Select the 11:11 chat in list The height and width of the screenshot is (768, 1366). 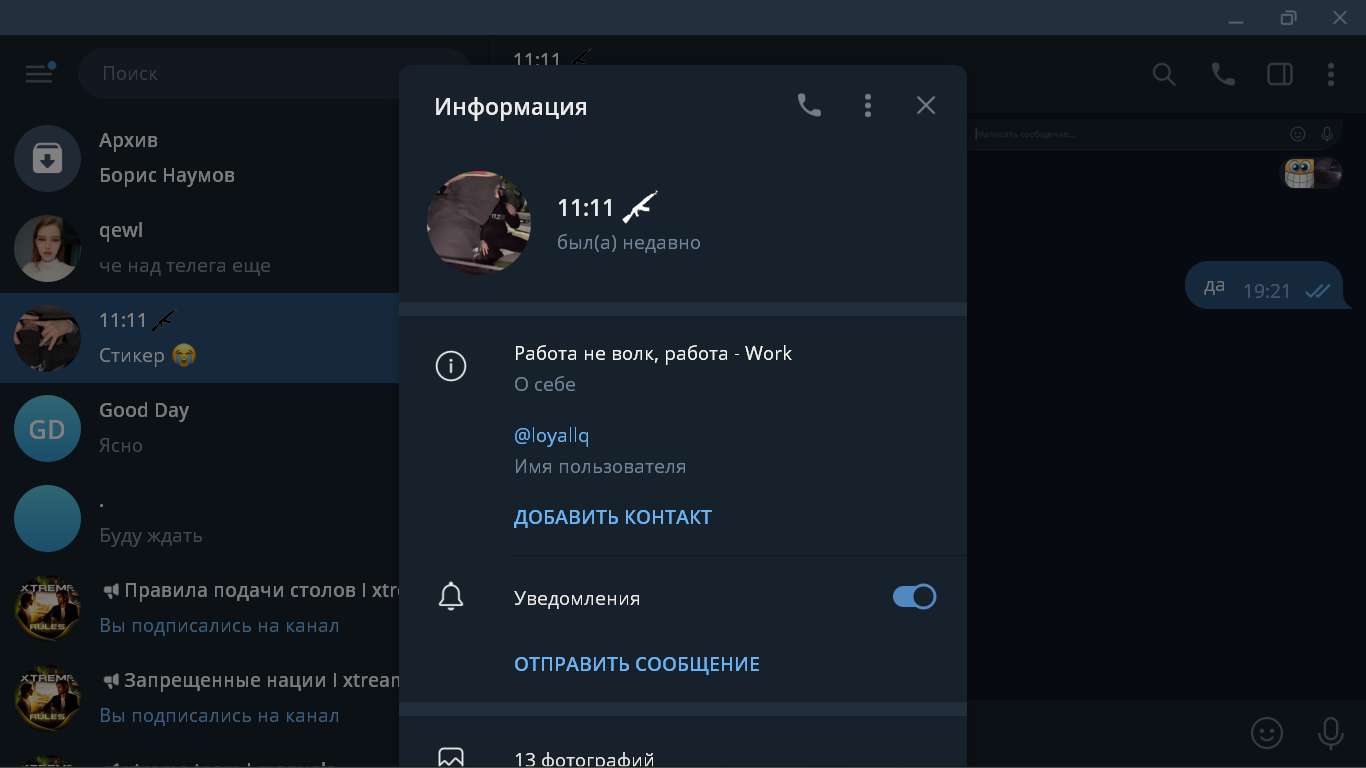pos(200,338)
